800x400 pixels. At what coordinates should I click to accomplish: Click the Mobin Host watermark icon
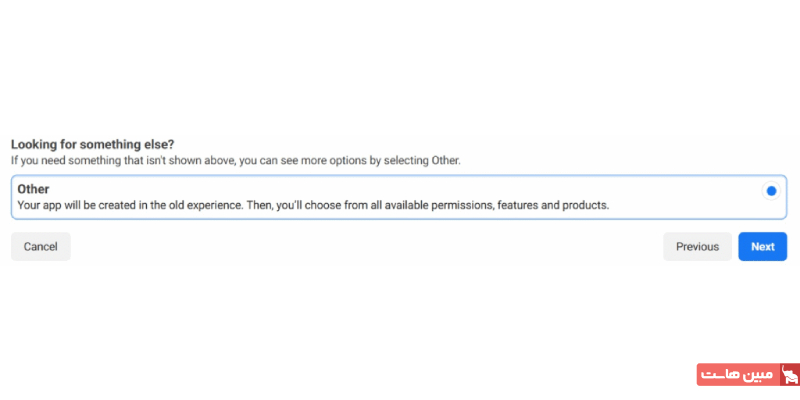pos(787,376)
